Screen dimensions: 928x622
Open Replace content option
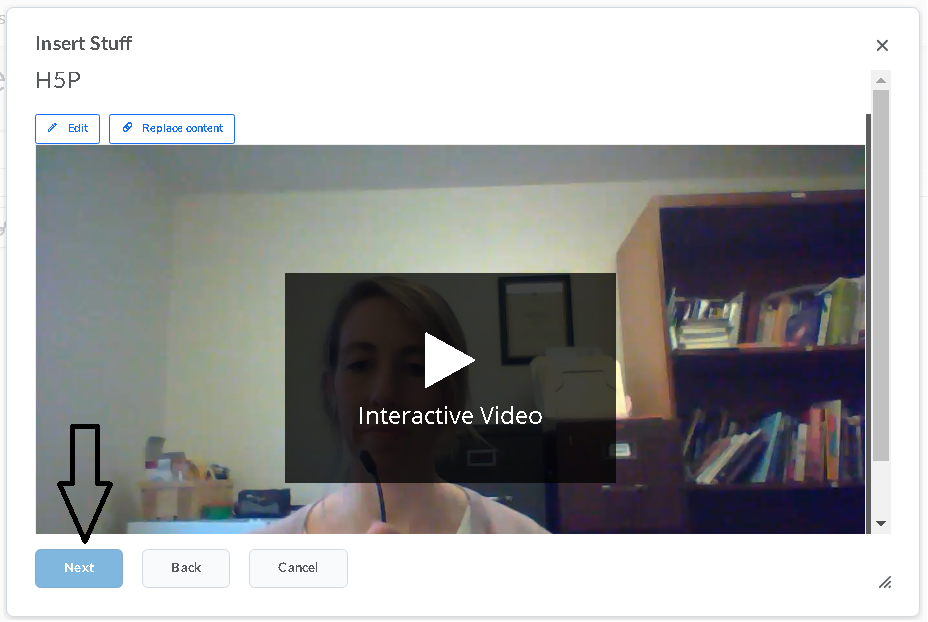(172, 128)
